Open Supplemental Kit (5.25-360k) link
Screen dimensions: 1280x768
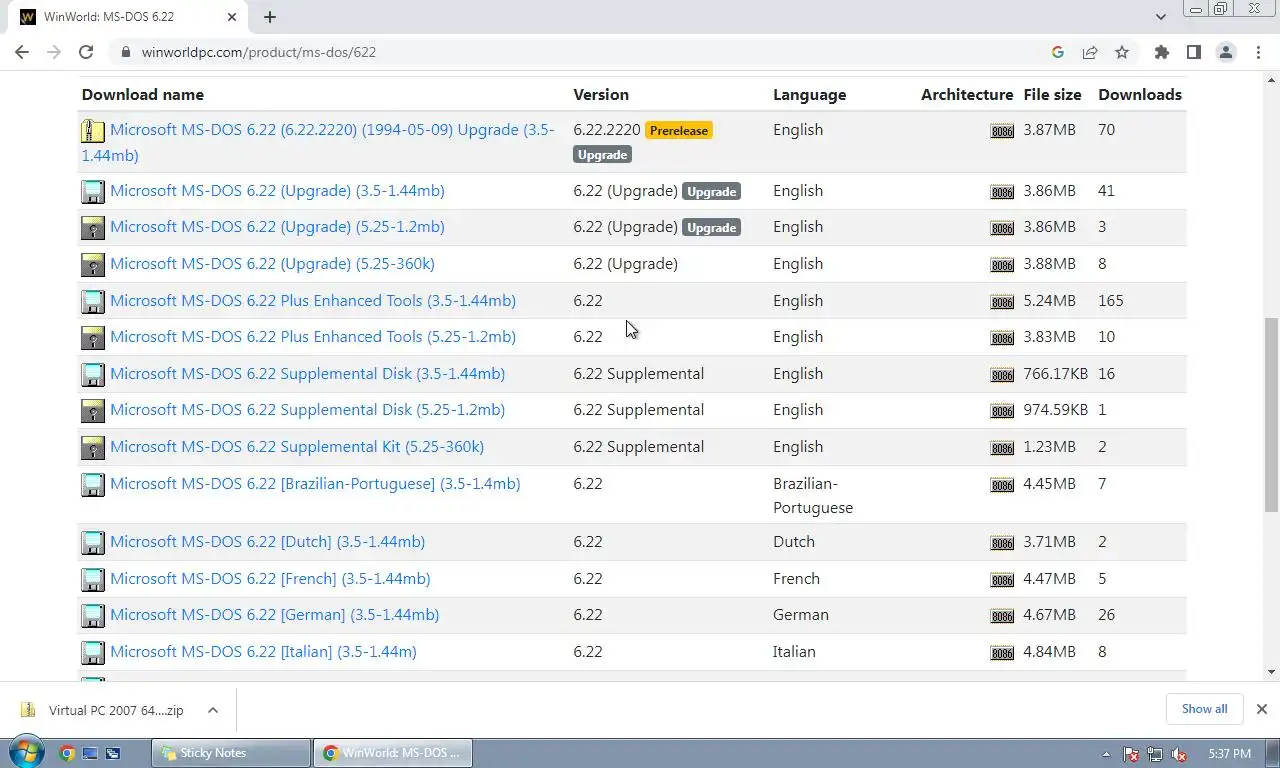point(297,447)
